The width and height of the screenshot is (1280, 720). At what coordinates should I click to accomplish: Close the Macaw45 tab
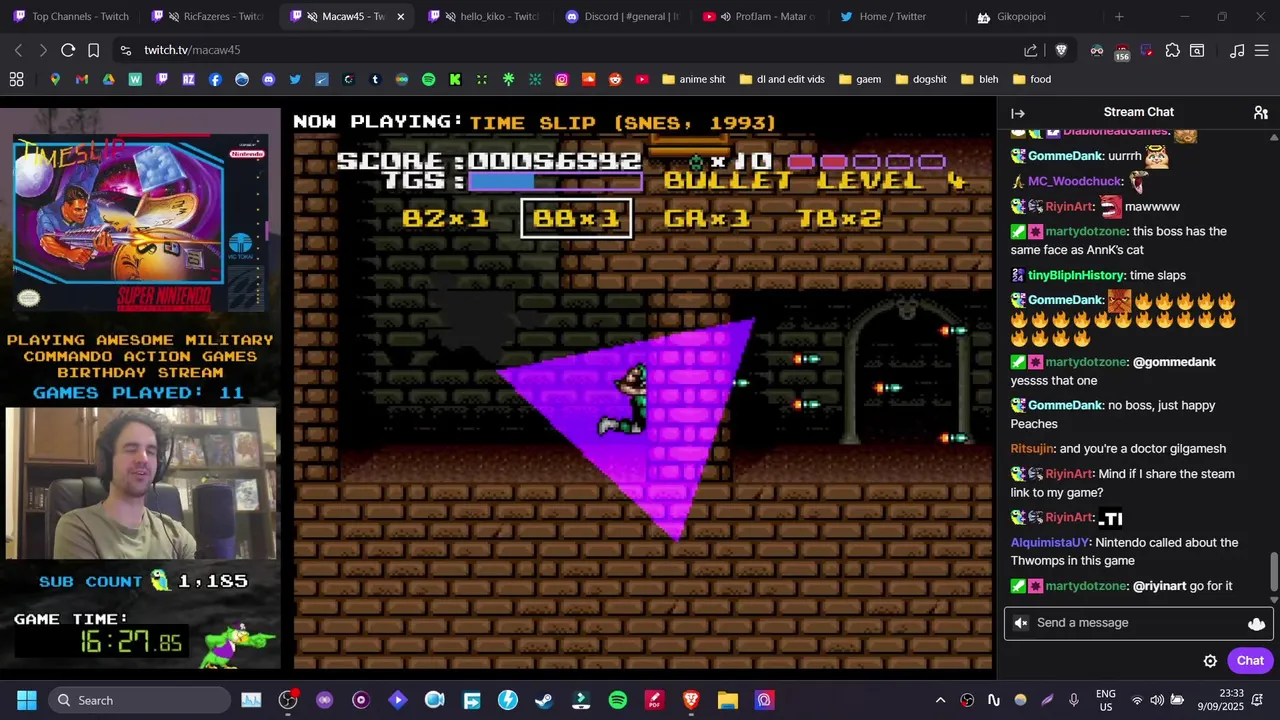(401, 17)
